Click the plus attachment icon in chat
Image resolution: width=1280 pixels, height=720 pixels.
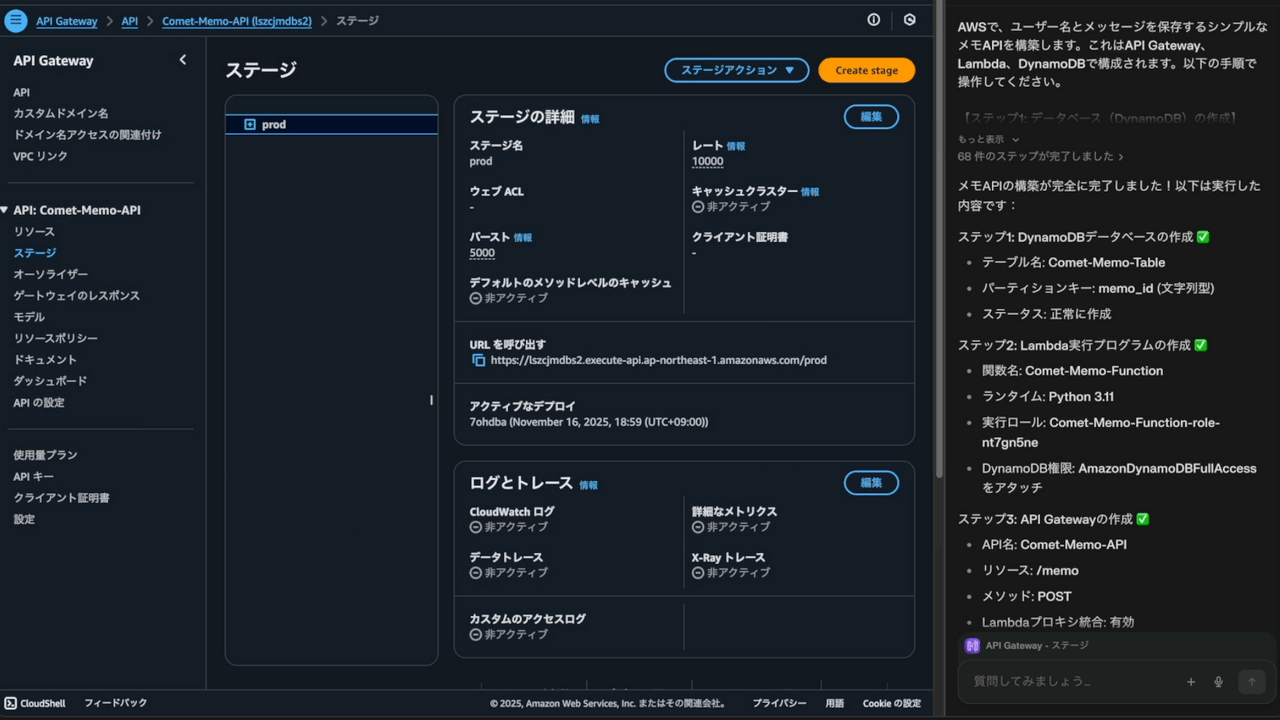pos(1190,682)
